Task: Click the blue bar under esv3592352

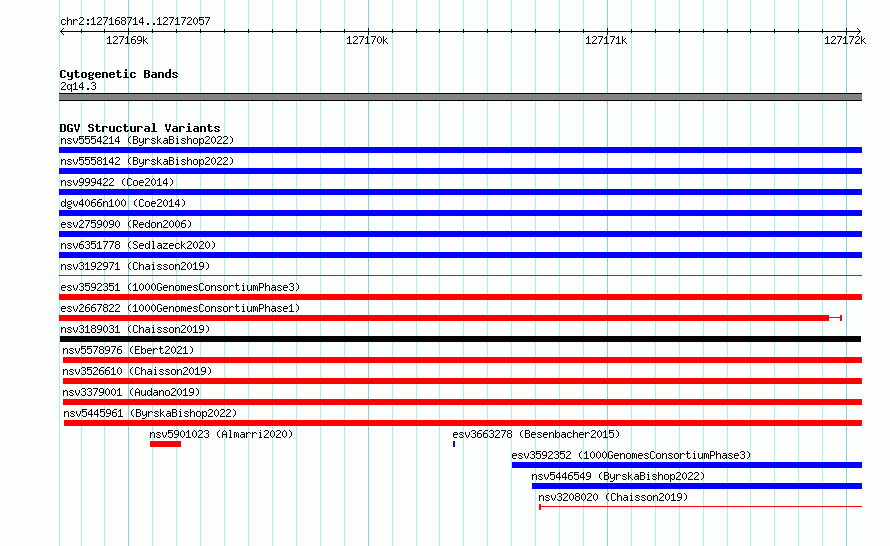Action: tap(687, 465)
